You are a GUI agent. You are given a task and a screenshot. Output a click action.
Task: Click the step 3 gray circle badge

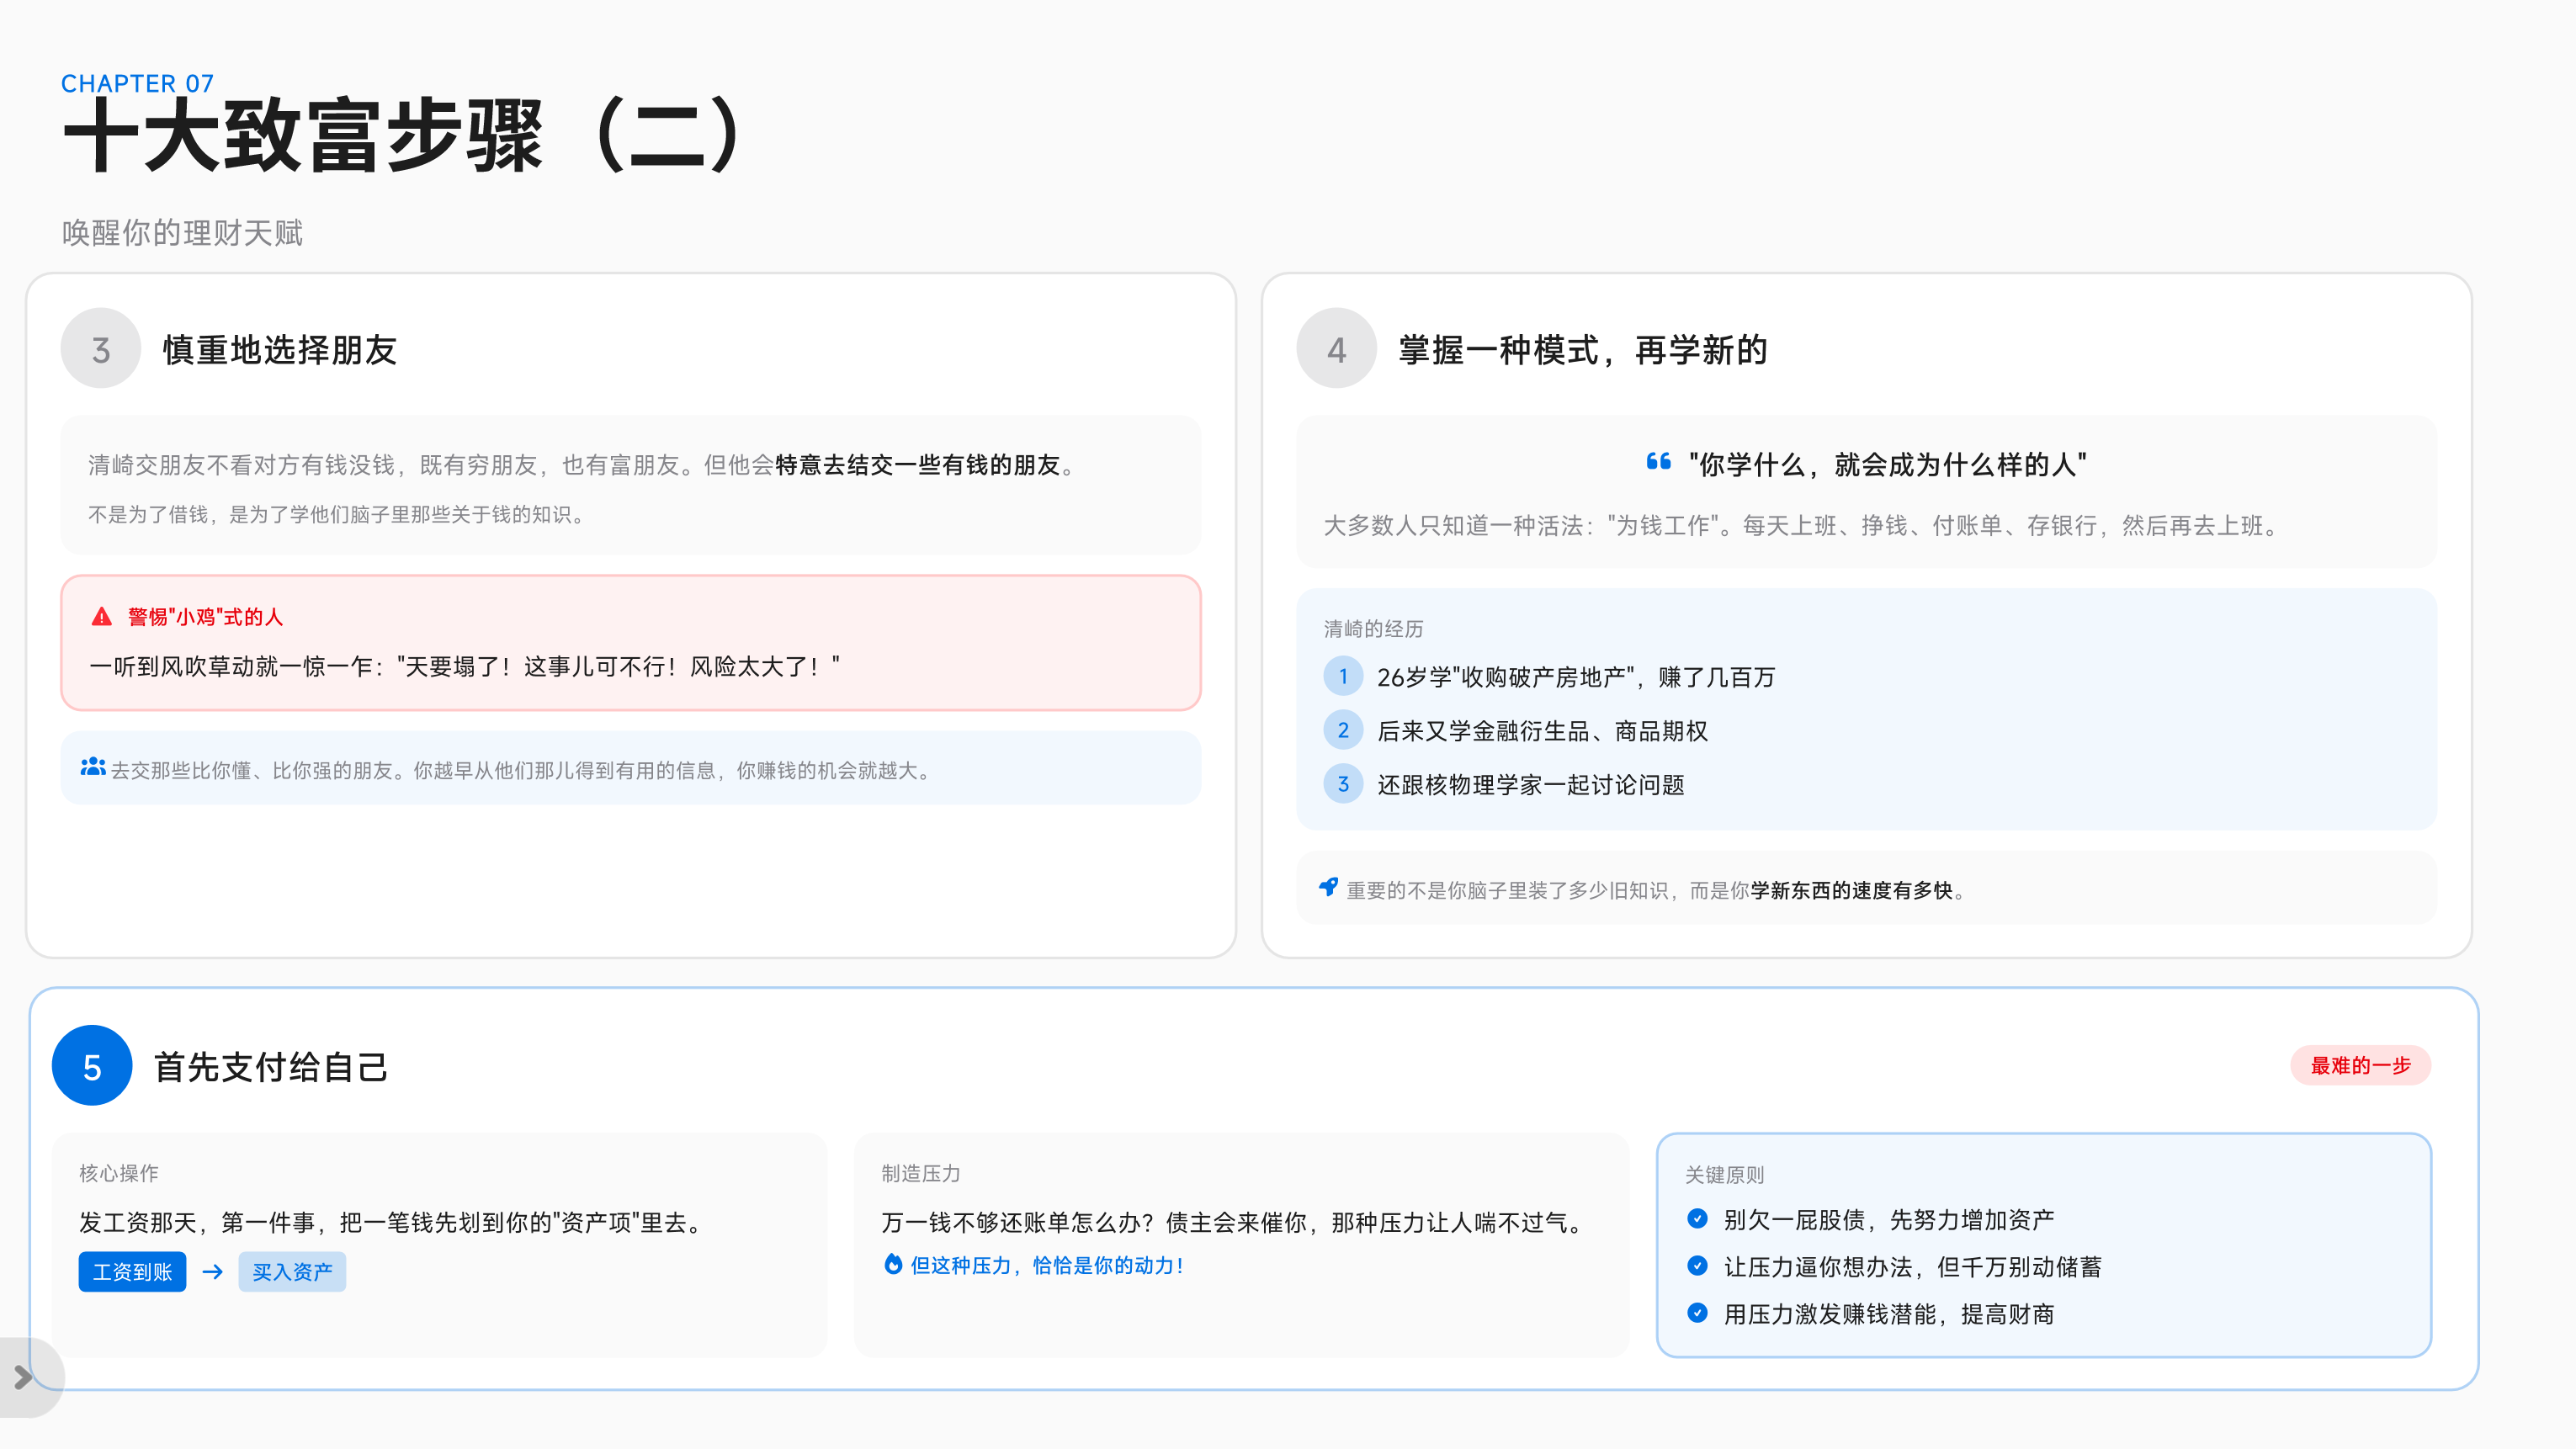[x=101, y=349]
